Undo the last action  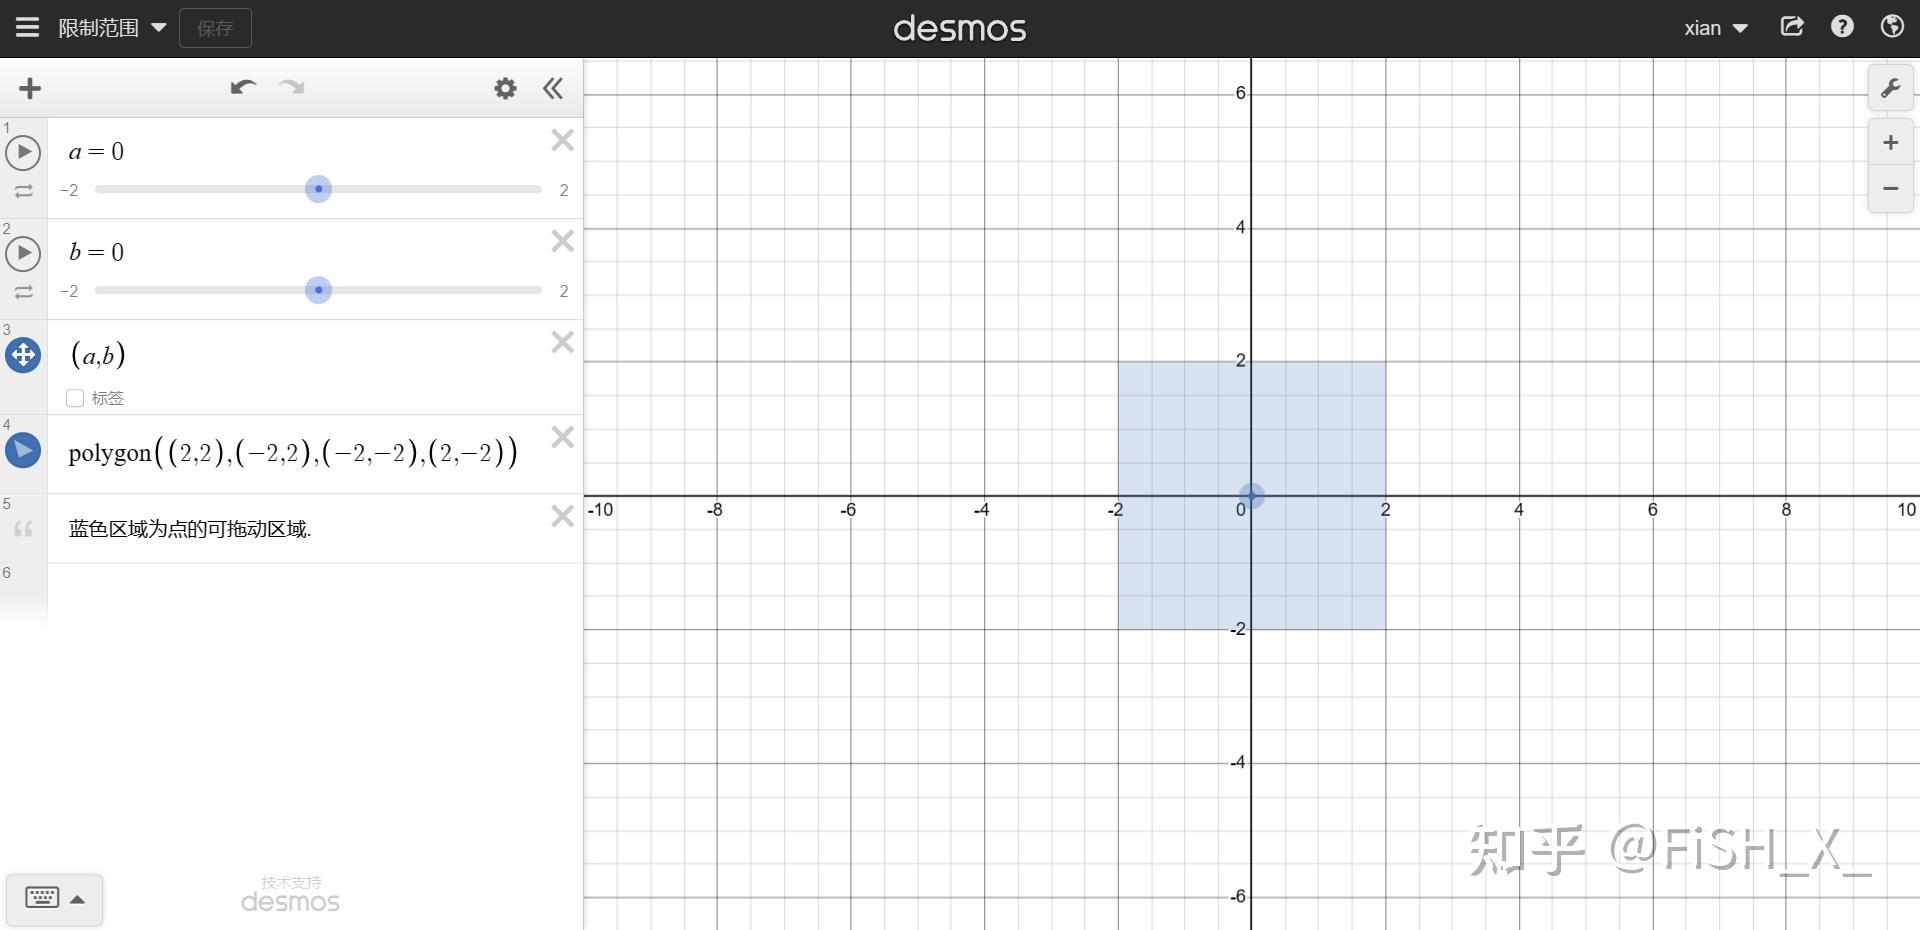[243, 88]
